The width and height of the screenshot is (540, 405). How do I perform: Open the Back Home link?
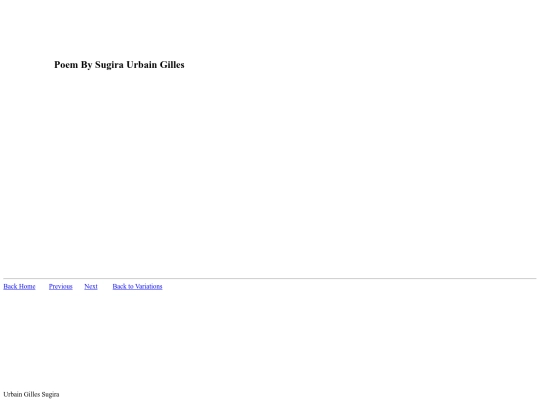tap(19, 287)
